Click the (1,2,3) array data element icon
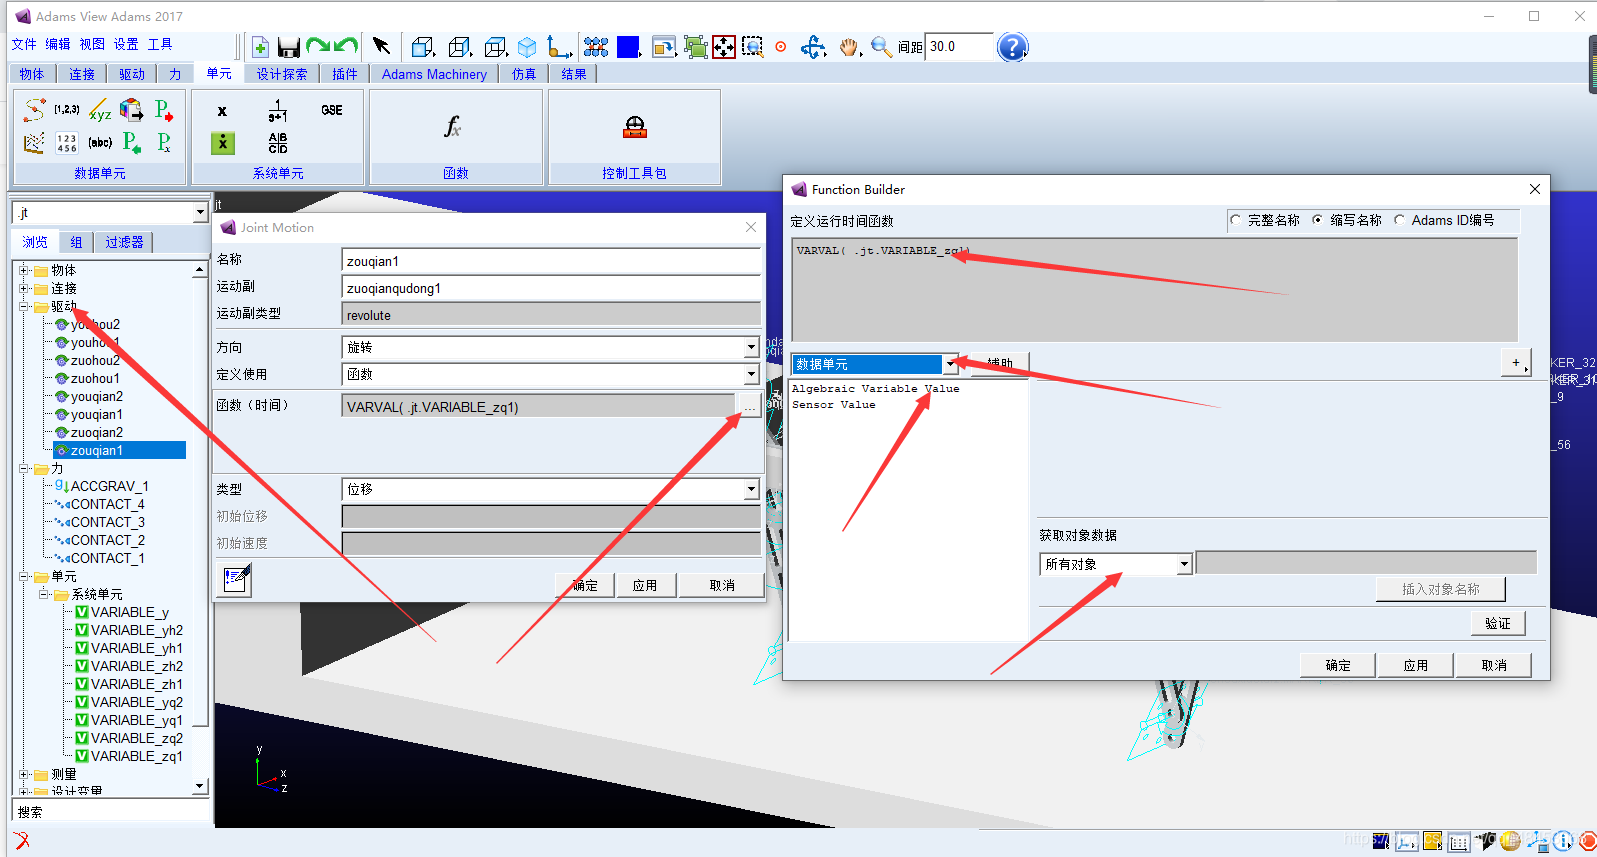The height and width of the screenshot is (857, 1597). click(67, 109)
